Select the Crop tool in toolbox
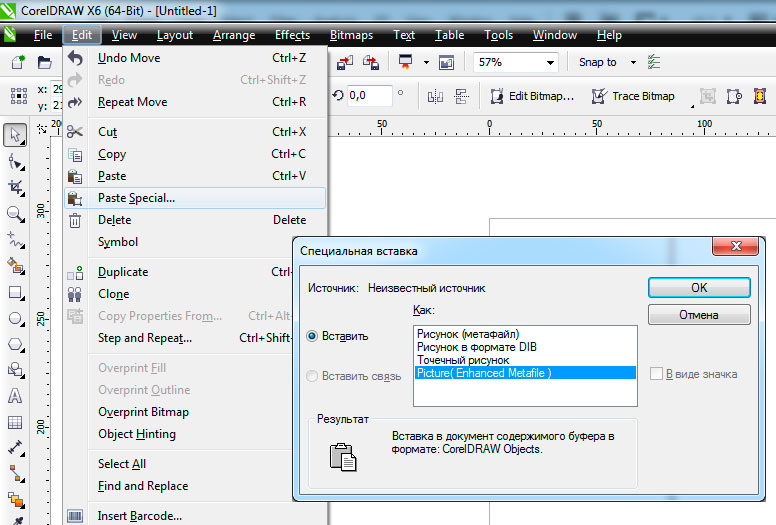Image resolution: width=776 pixels, height=525 pixels. point(16,188)
